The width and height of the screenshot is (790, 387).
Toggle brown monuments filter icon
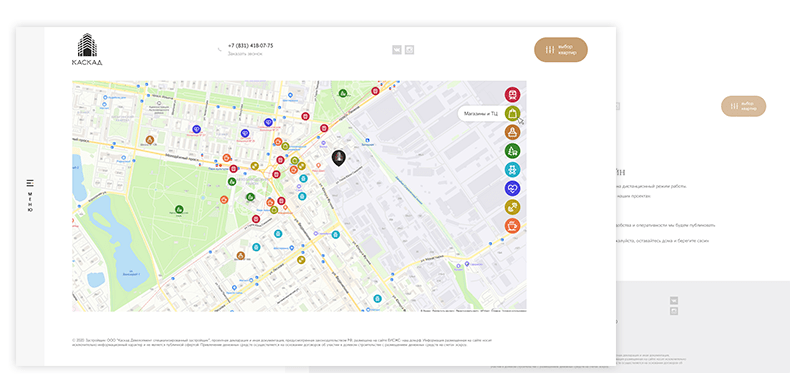[x=512, y=132]
